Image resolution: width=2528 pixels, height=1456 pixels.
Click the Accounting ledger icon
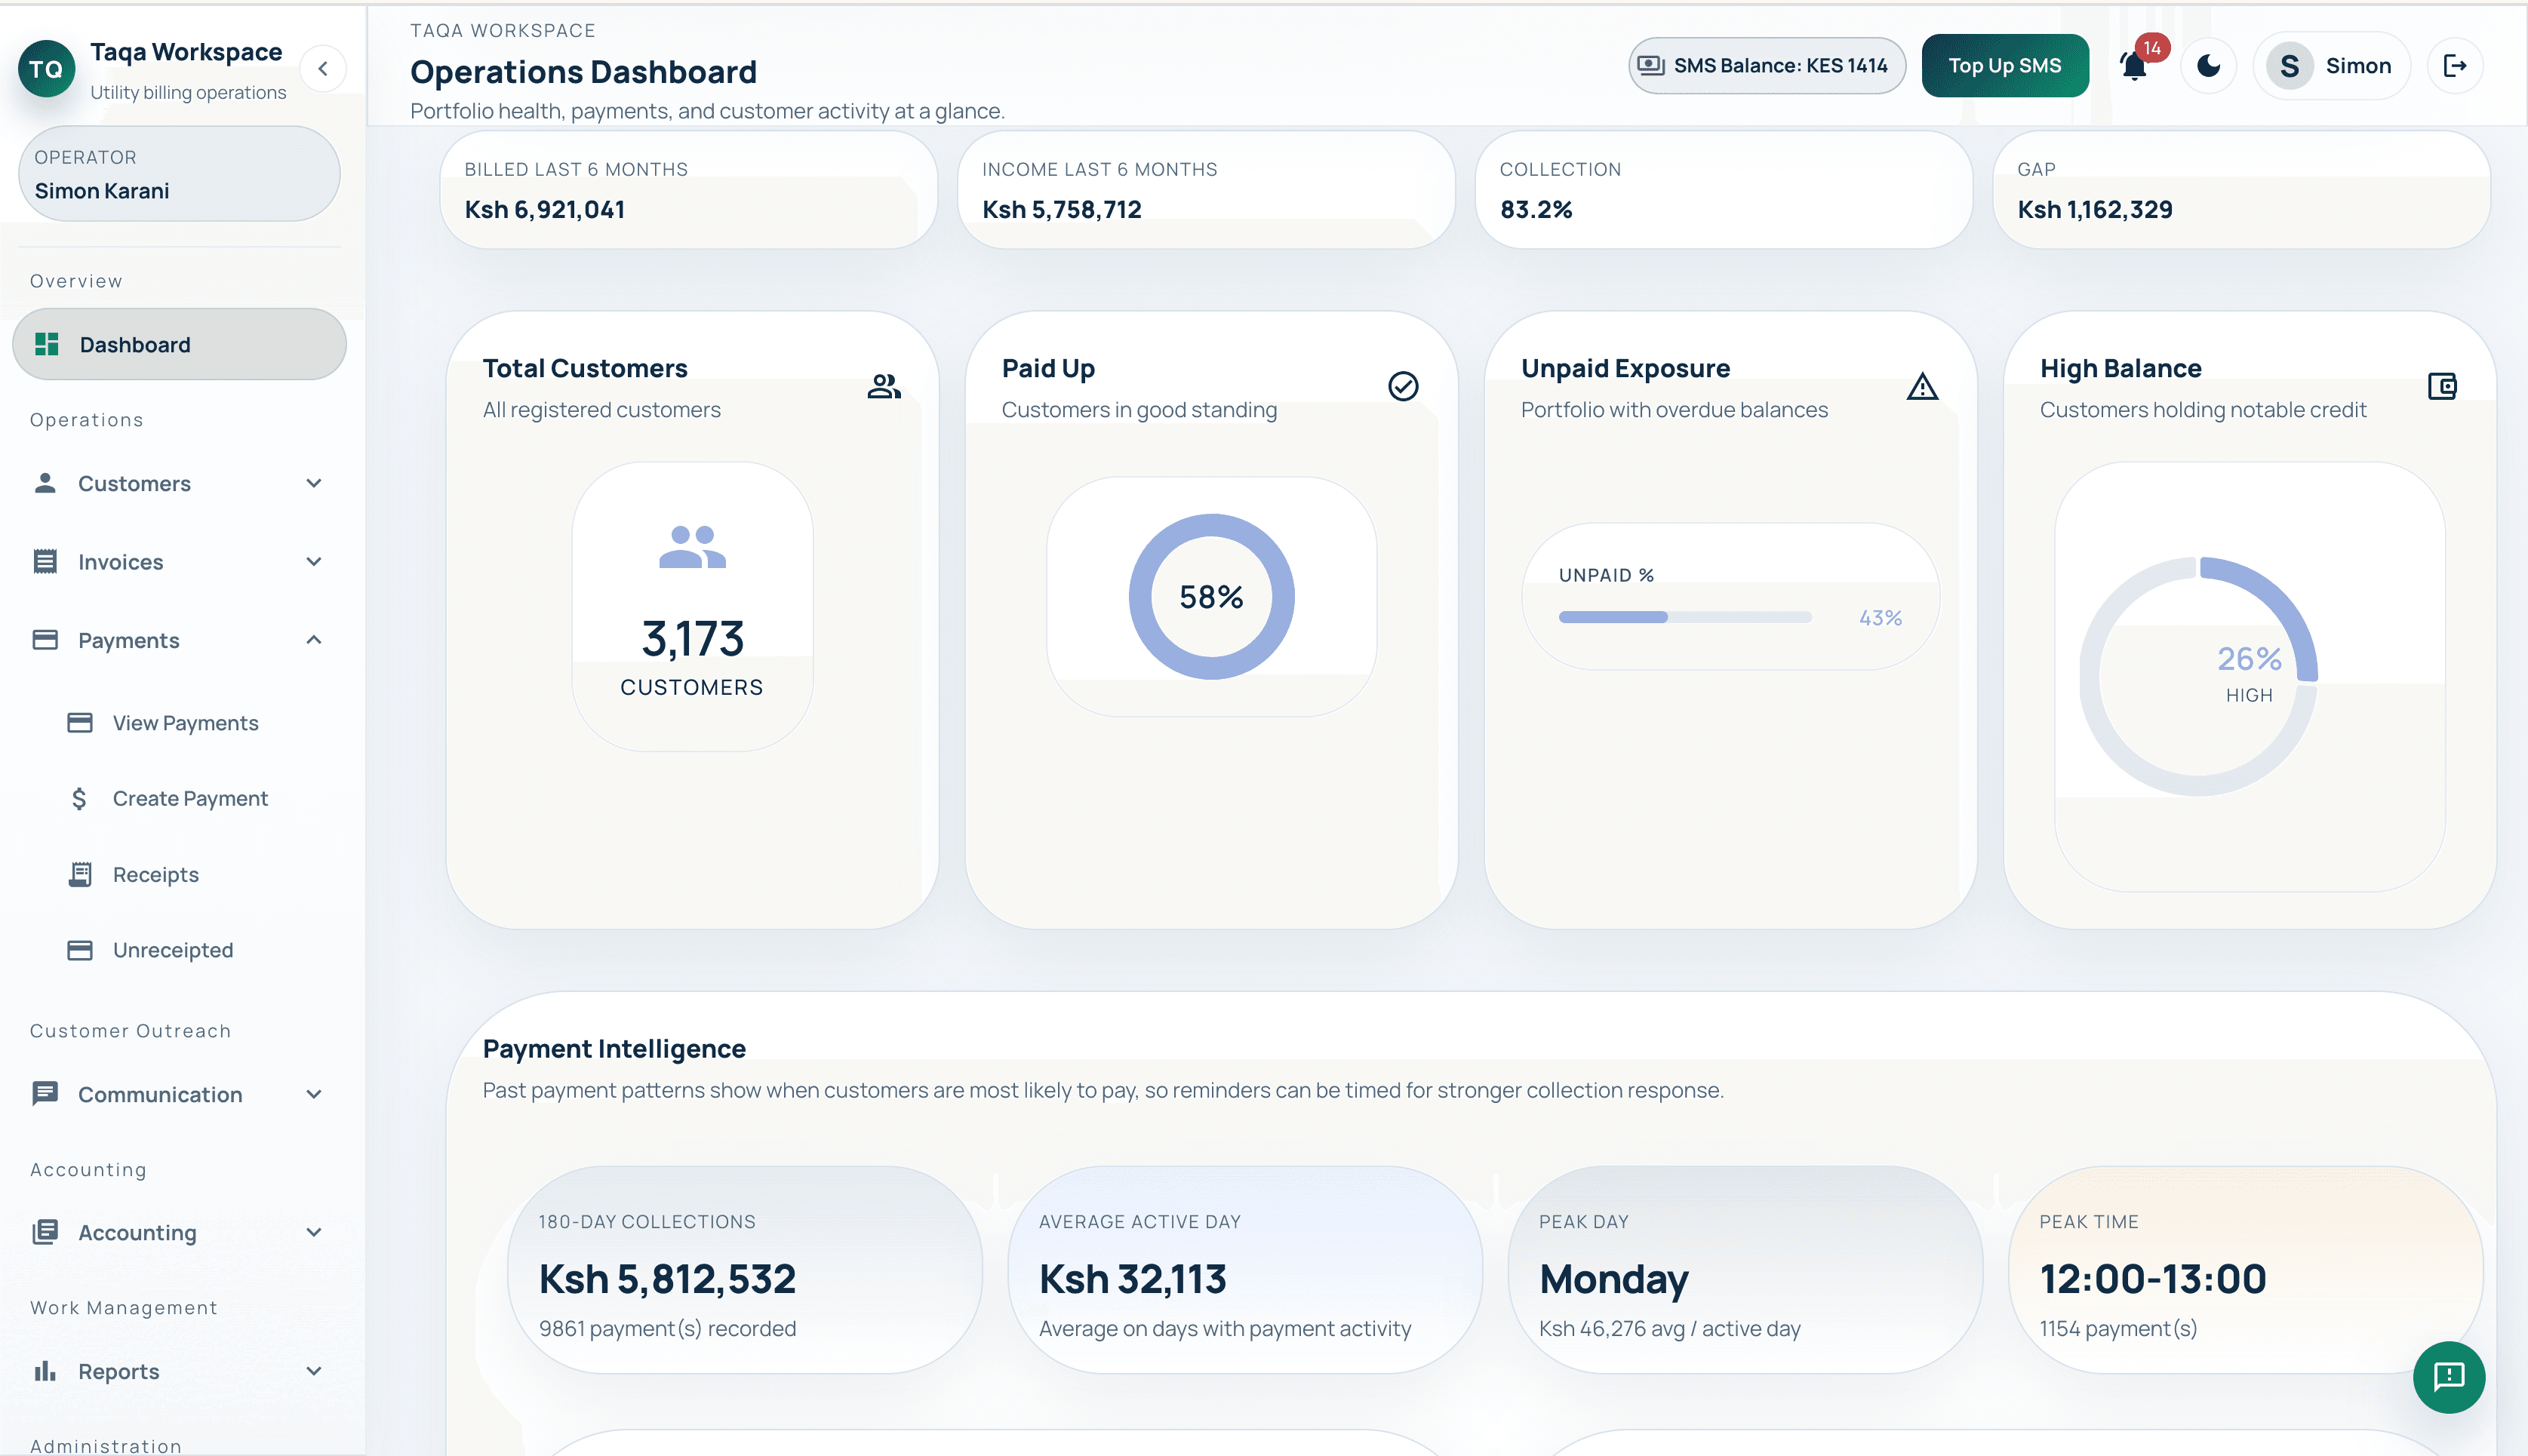(x=45, y=1232)
